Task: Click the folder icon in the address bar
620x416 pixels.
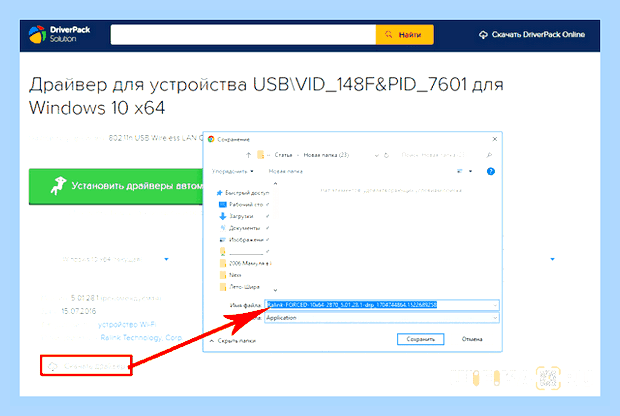Action: (261, 155)
